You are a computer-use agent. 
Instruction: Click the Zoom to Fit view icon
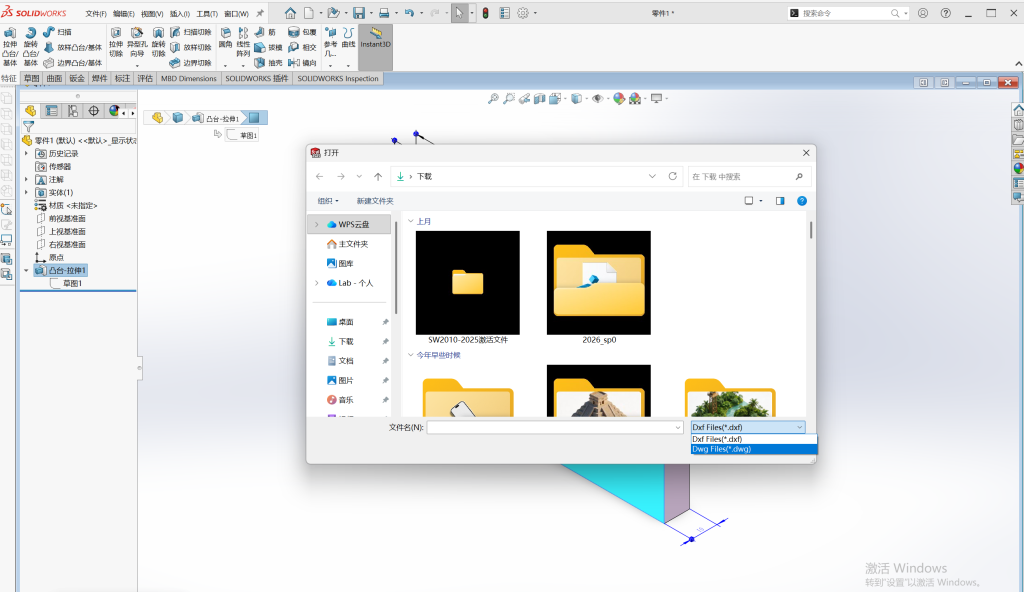point(493,99)
